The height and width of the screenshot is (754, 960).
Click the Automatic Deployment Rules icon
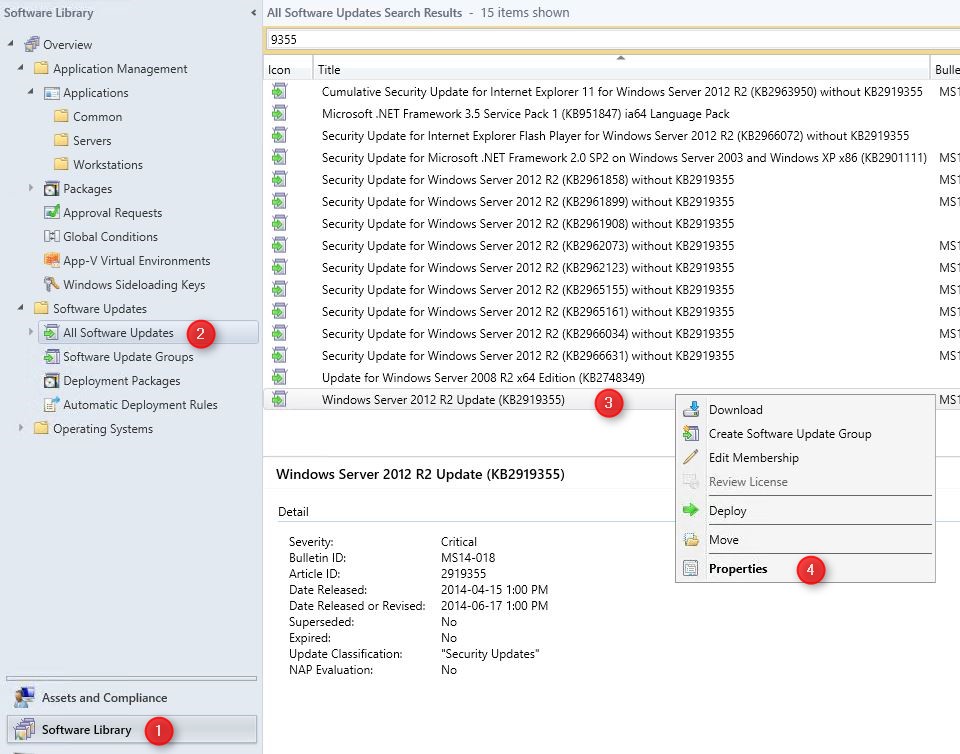point(51,404)
